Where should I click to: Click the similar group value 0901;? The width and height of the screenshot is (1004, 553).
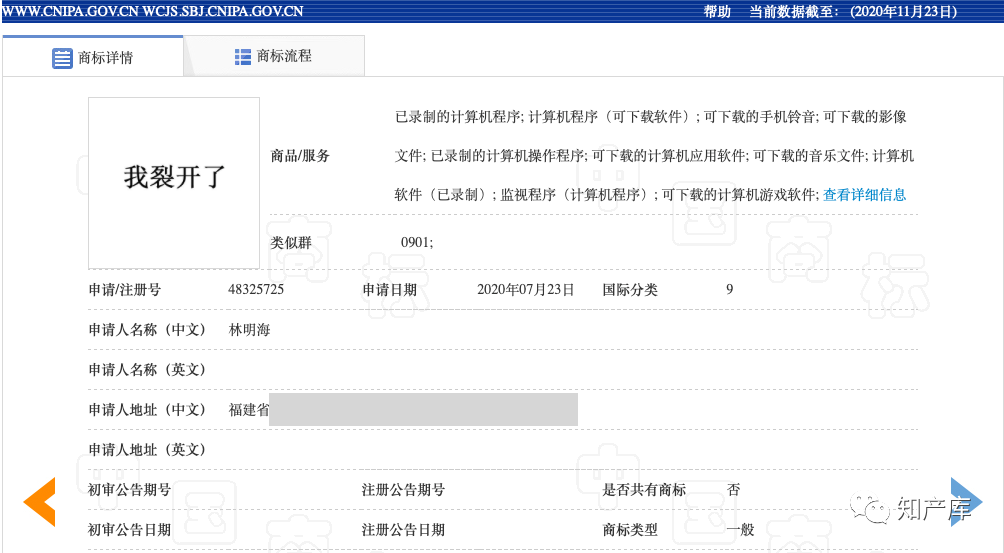tap(417, 242)
